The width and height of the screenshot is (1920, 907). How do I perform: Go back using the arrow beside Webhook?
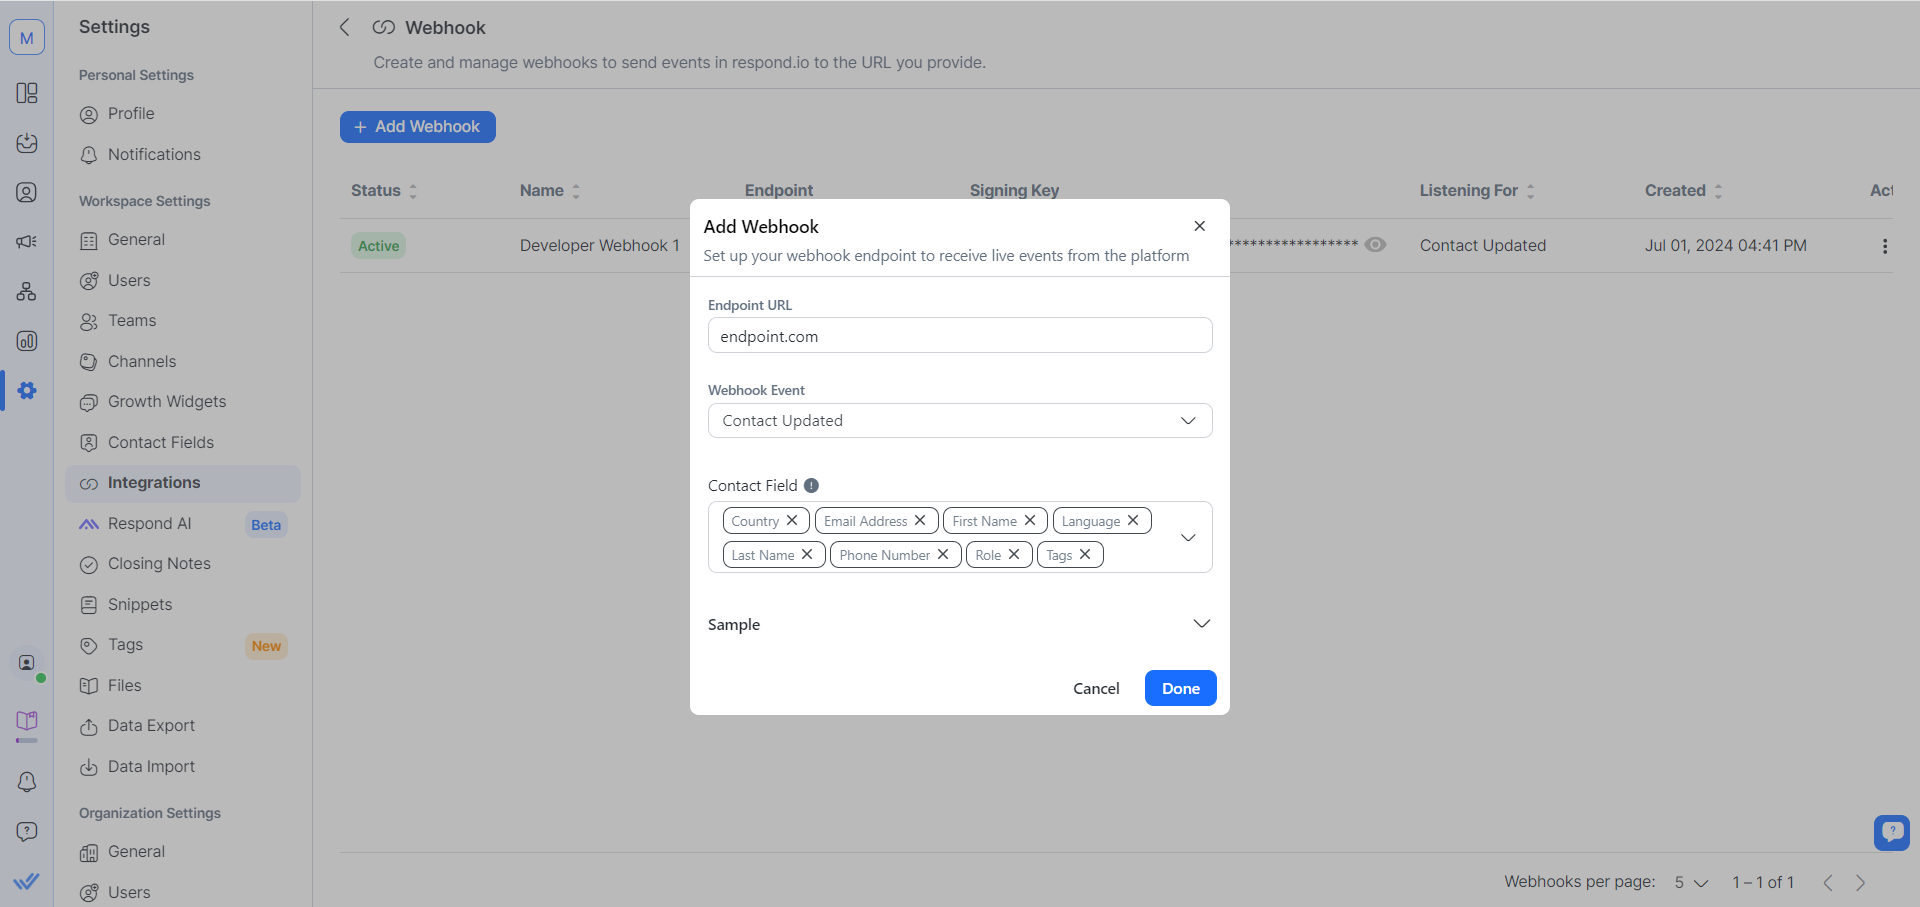(345, 27)
